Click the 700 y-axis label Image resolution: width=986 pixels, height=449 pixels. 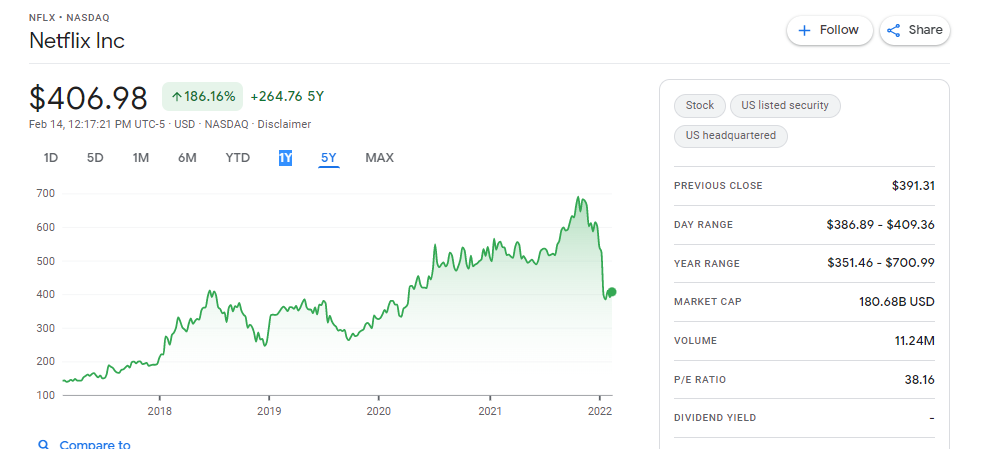pos(45,194)
